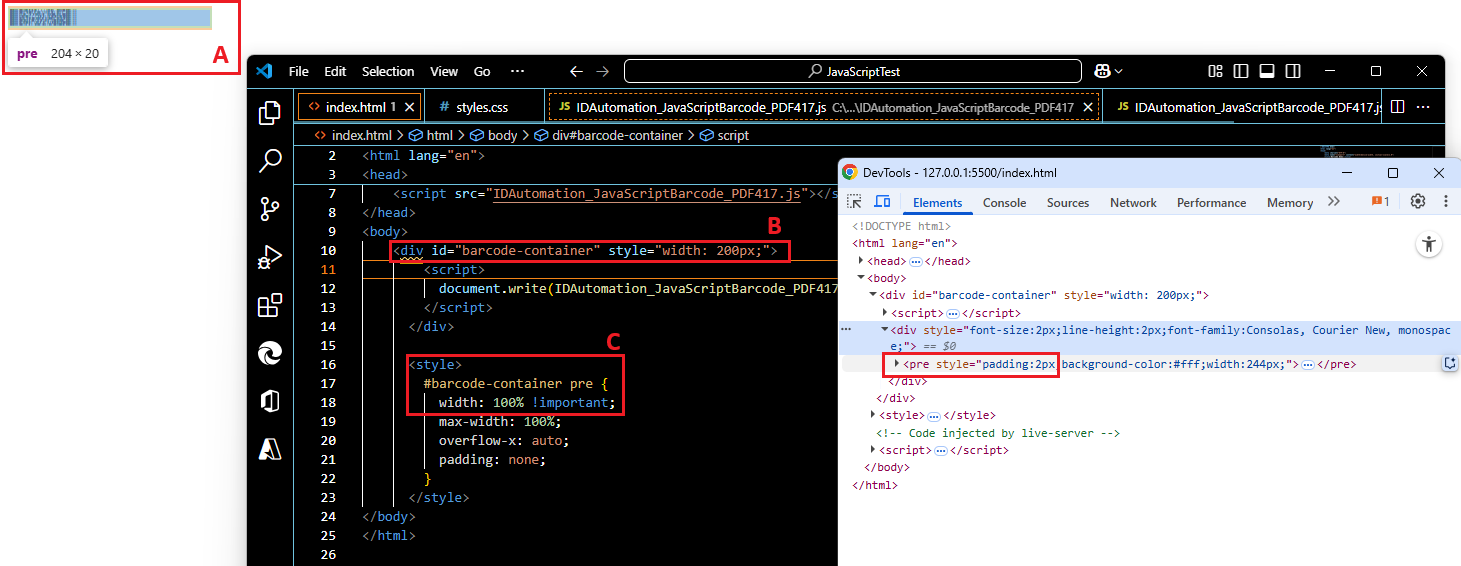Open the Edge browser tools icon in activity bar
The height and width of the screenshot is (566, 1461).
click(270, 353)
